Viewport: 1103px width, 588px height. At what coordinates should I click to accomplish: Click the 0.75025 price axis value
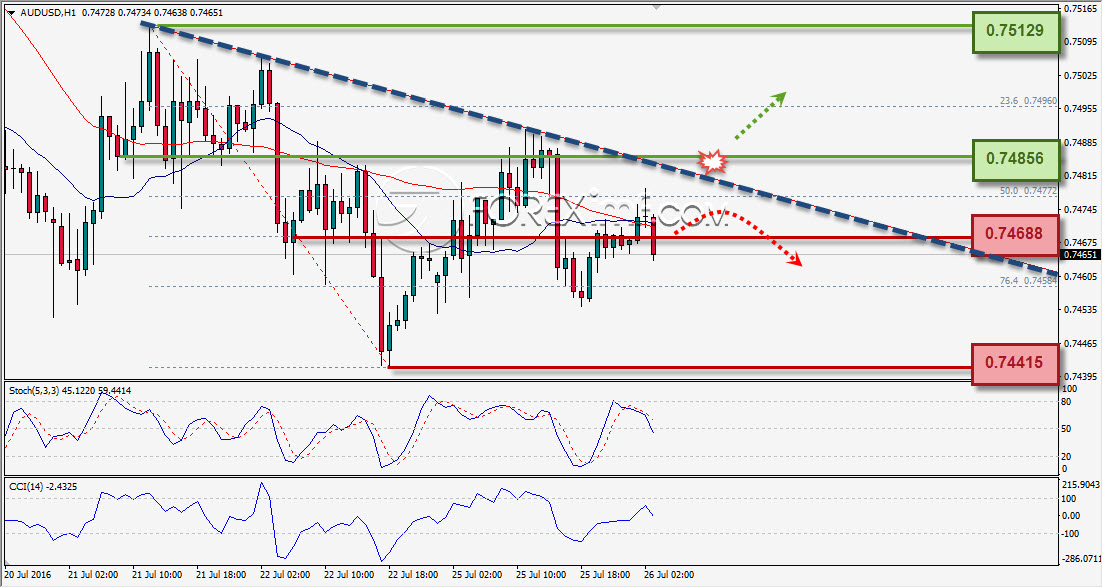click(1082, 75)
